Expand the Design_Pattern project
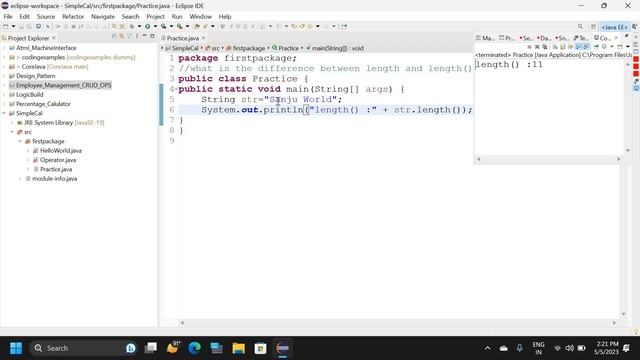The image size is (640, 360). [x=4, y=76]
